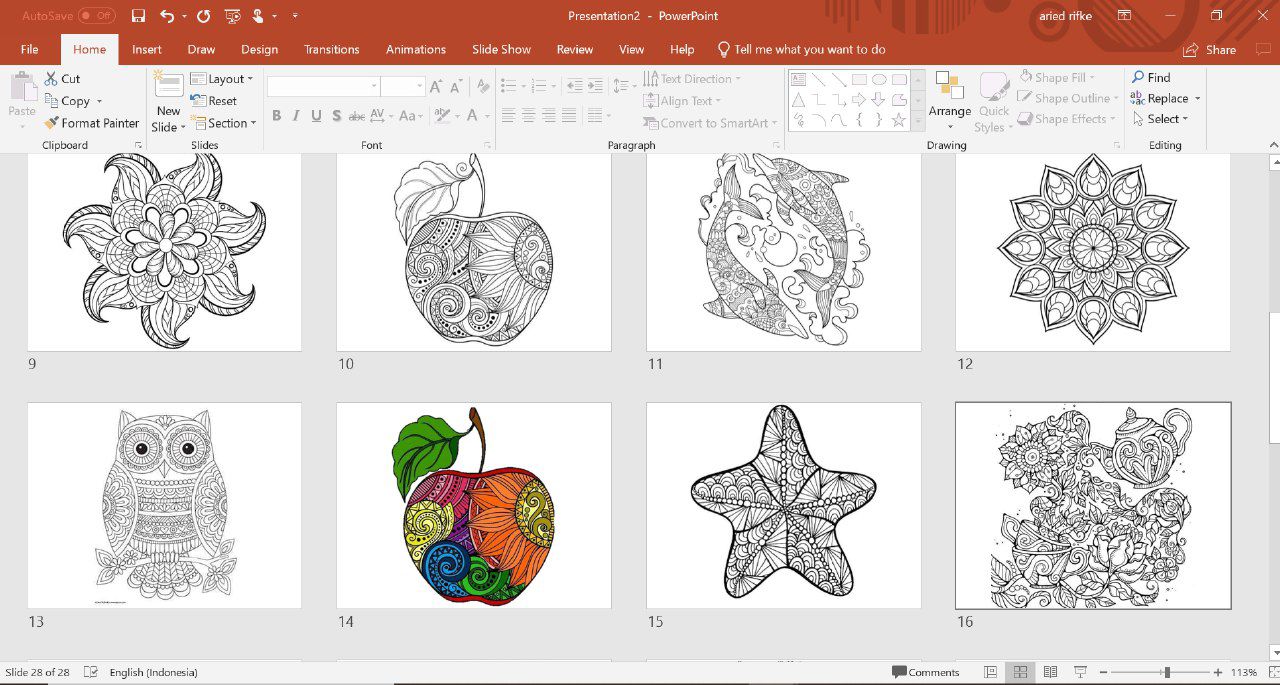Switch to Reading View in status bar
1280x685 pixels.
tap(1050, 672)
